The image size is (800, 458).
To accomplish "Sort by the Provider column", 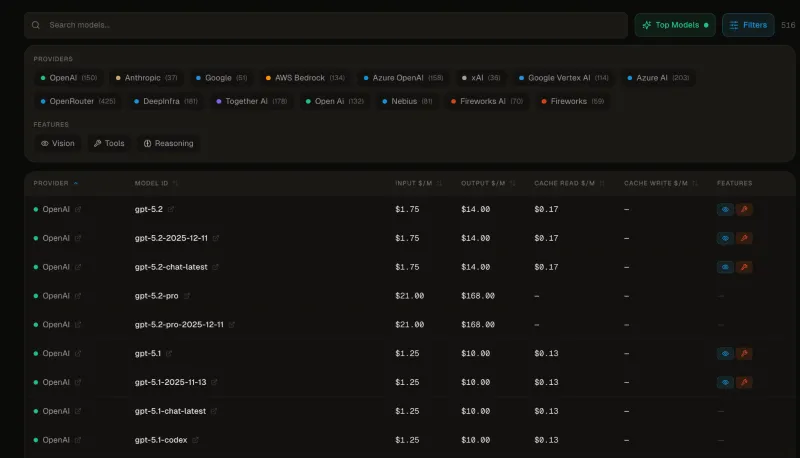I will point(56,183).
